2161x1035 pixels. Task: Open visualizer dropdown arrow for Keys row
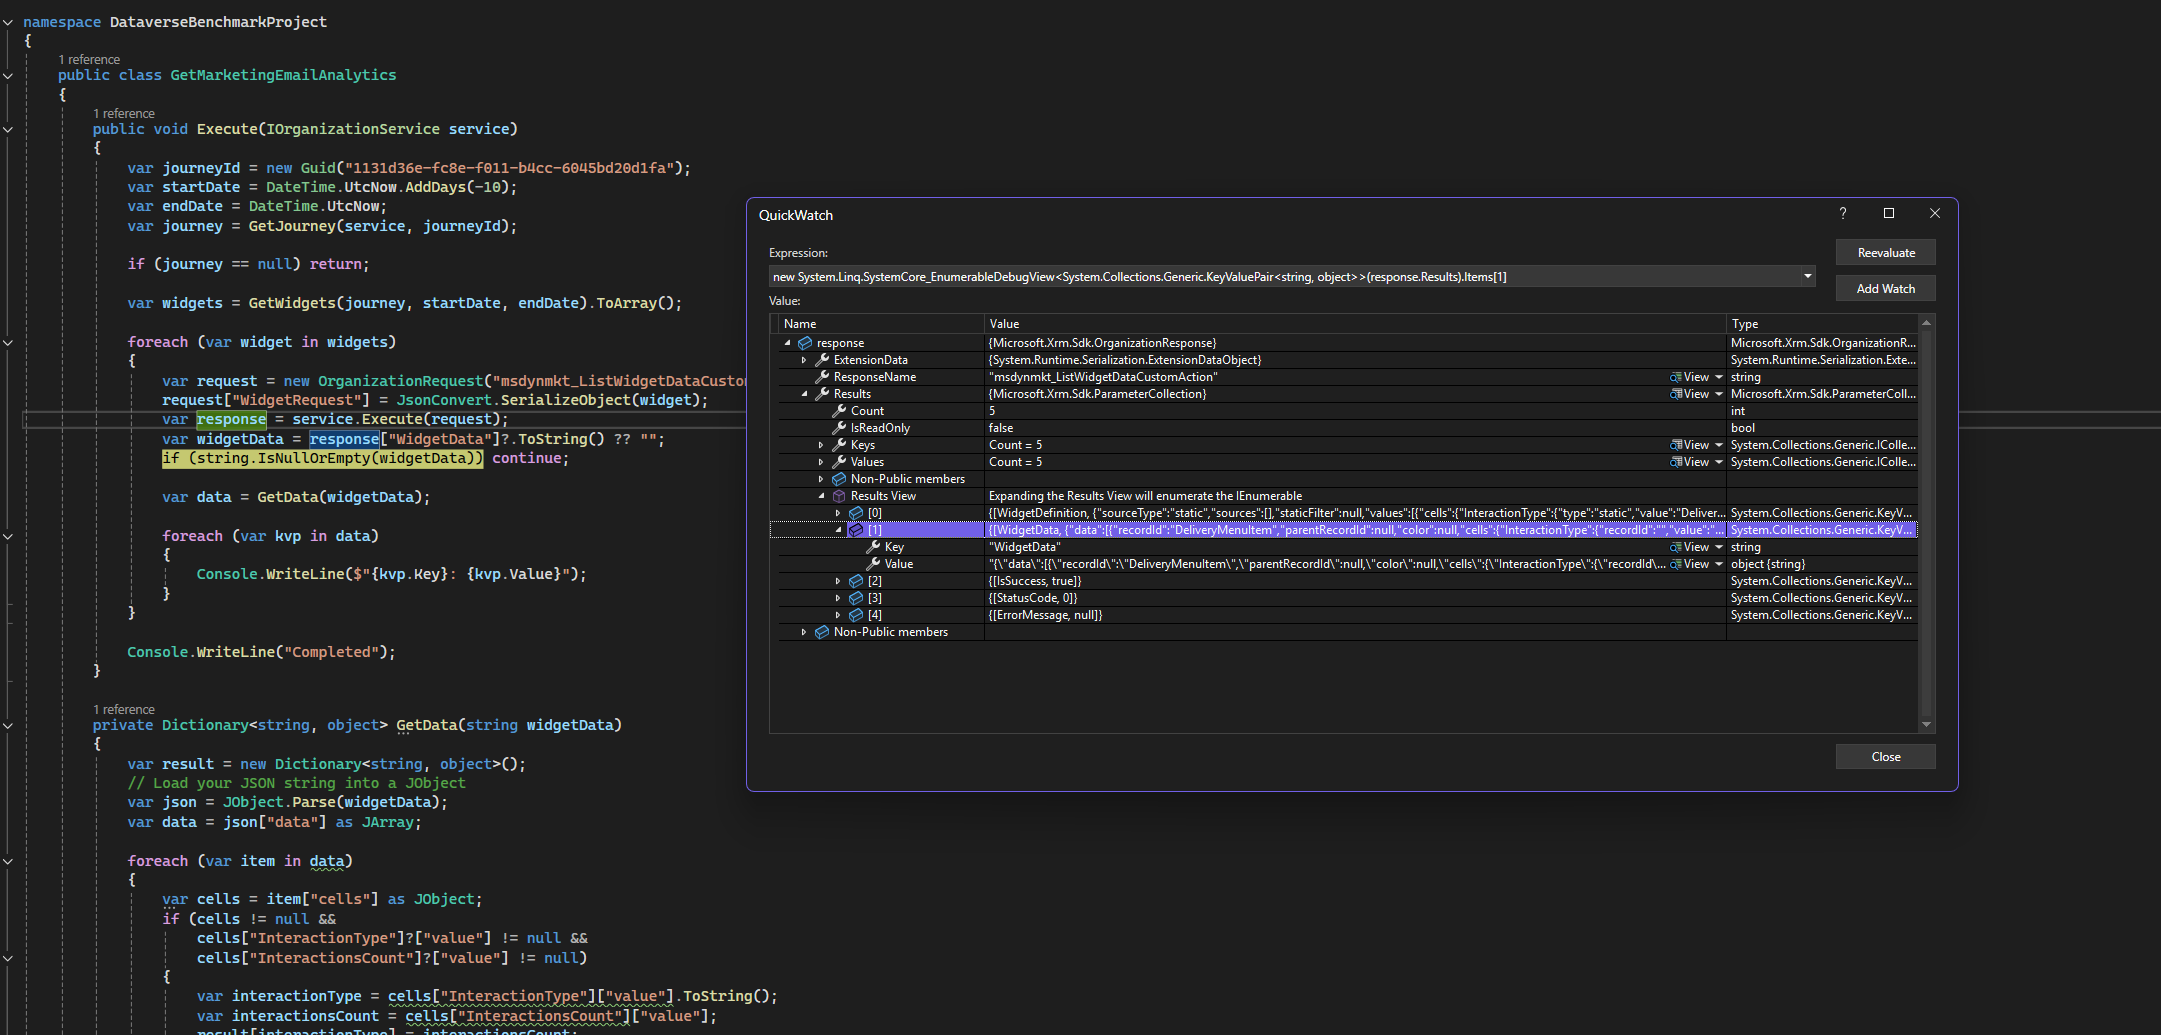click(x=1719, y=445)
